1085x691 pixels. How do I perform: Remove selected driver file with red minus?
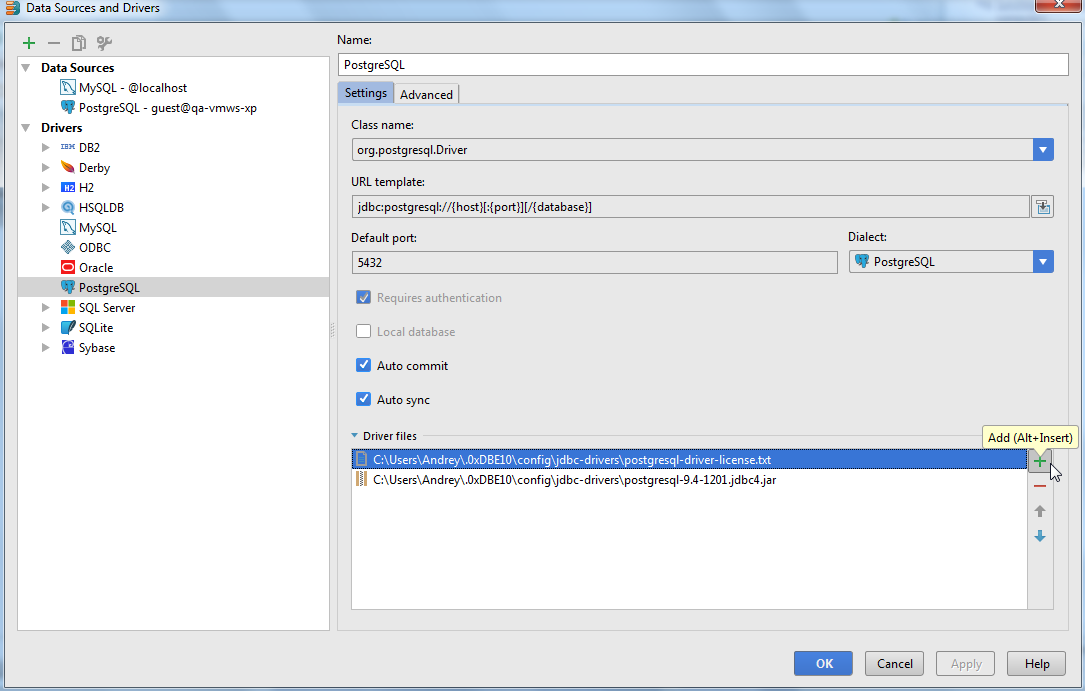[1040, 486]
